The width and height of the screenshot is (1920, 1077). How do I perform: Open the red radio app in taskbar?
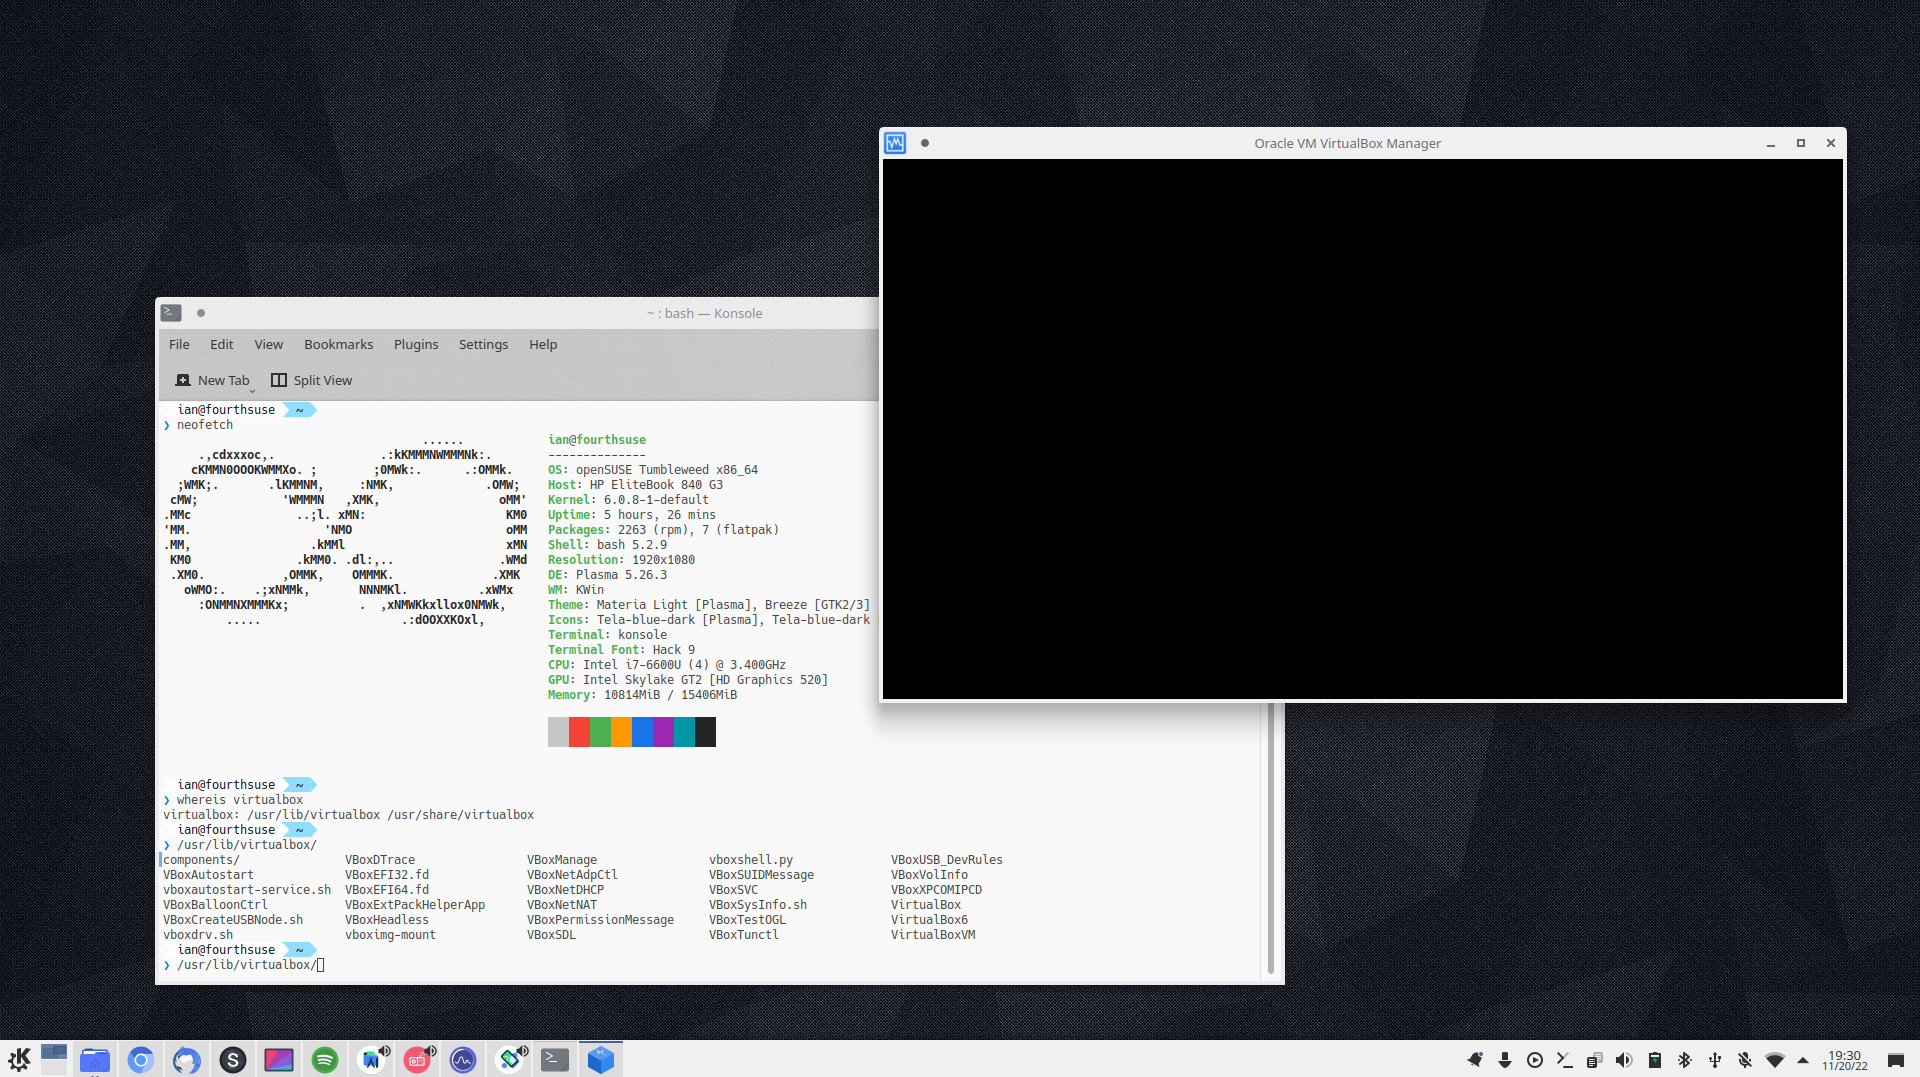[x=417, y=1060]
